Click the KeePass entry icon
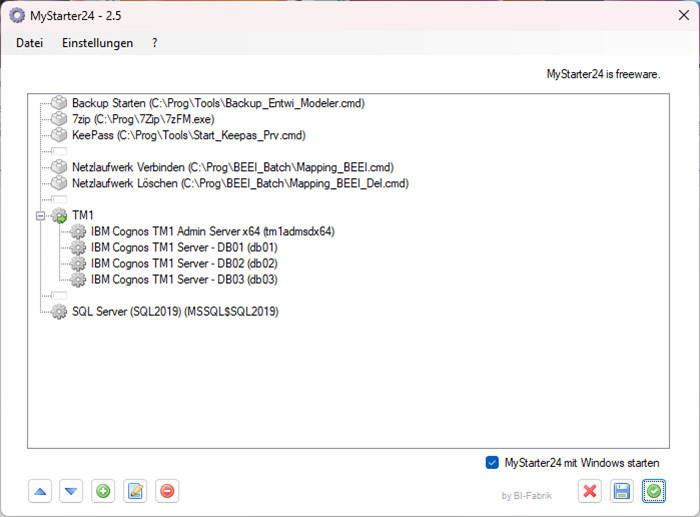Screen dimensions: 700x517 click(x=59, y=135)
